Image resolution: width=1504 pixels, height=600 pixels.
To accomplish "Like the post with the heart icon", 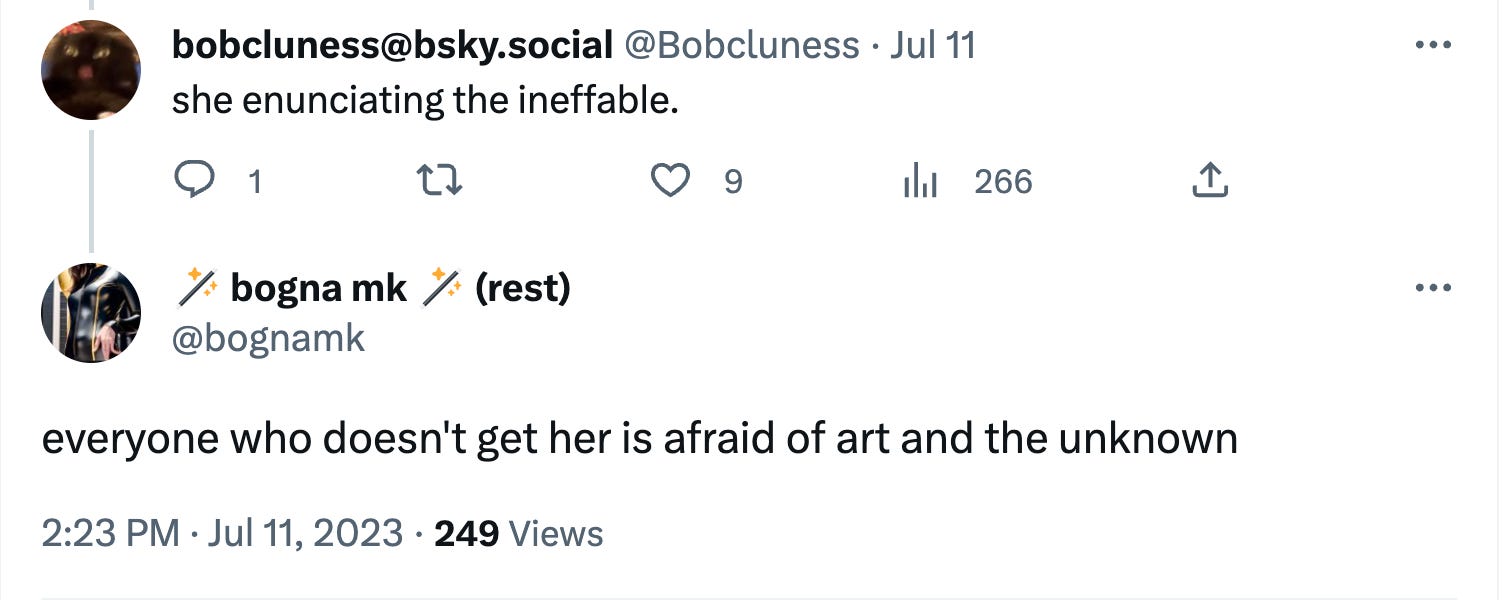I will (671, 181).
